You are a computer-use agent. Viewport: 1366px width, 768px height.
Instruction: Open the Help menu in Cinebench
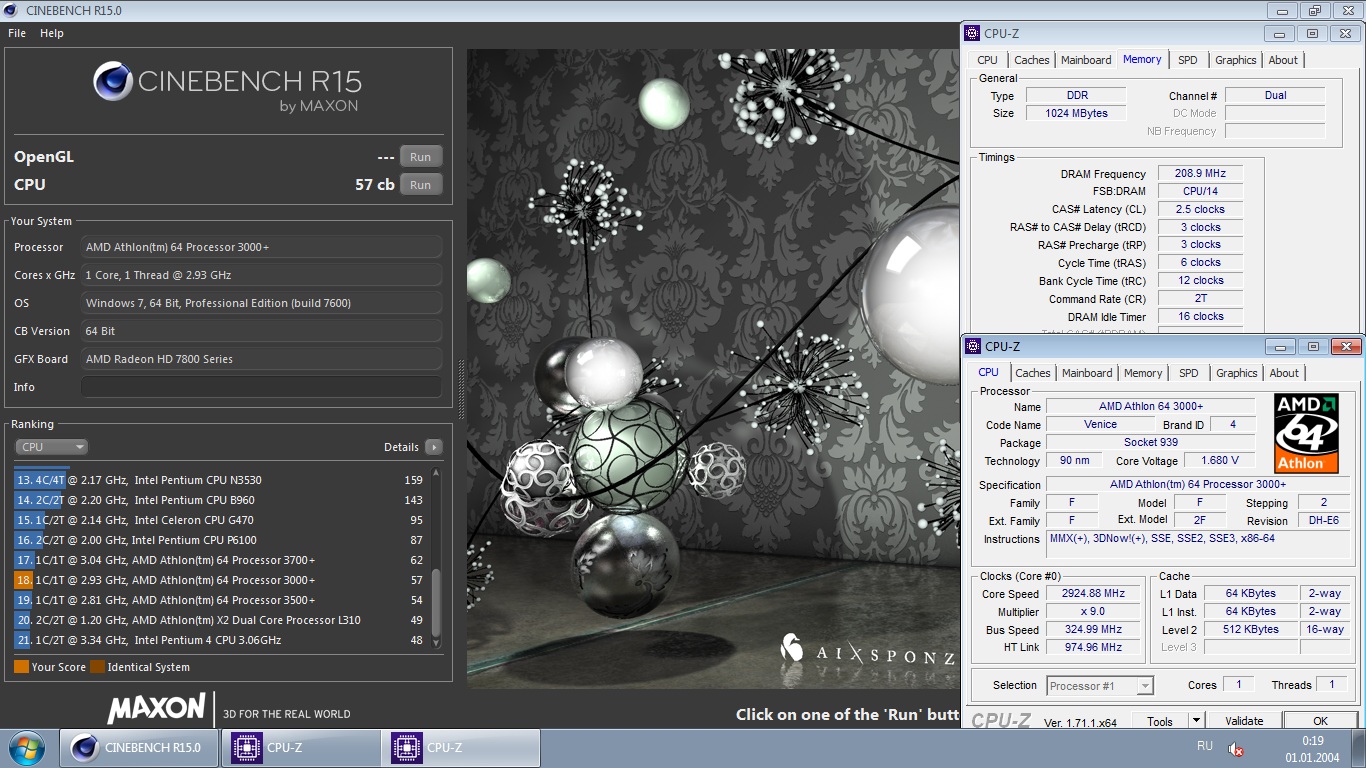click(x=52, y=33)
